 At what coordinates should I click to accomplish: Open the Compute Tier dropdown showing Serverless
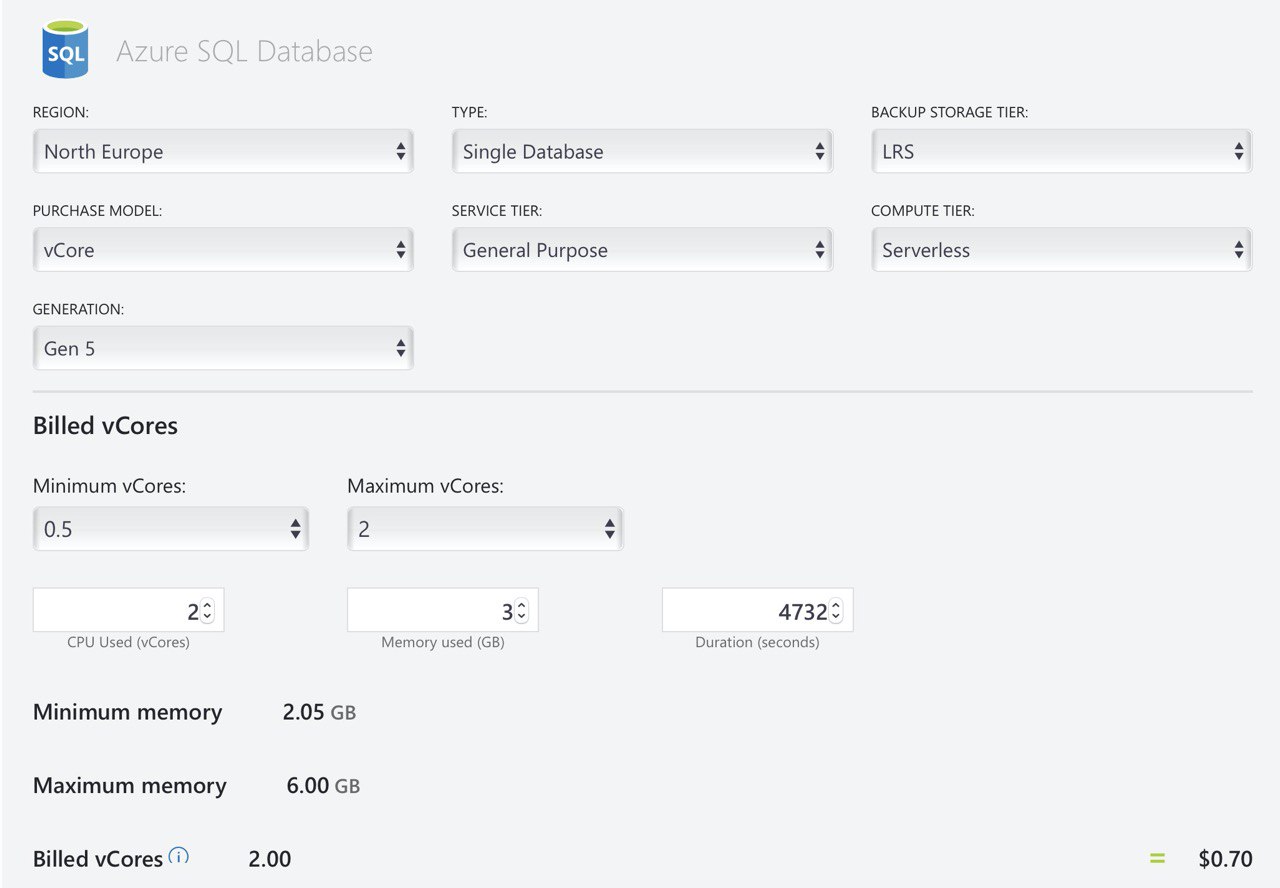click(x=1061, y=250)
